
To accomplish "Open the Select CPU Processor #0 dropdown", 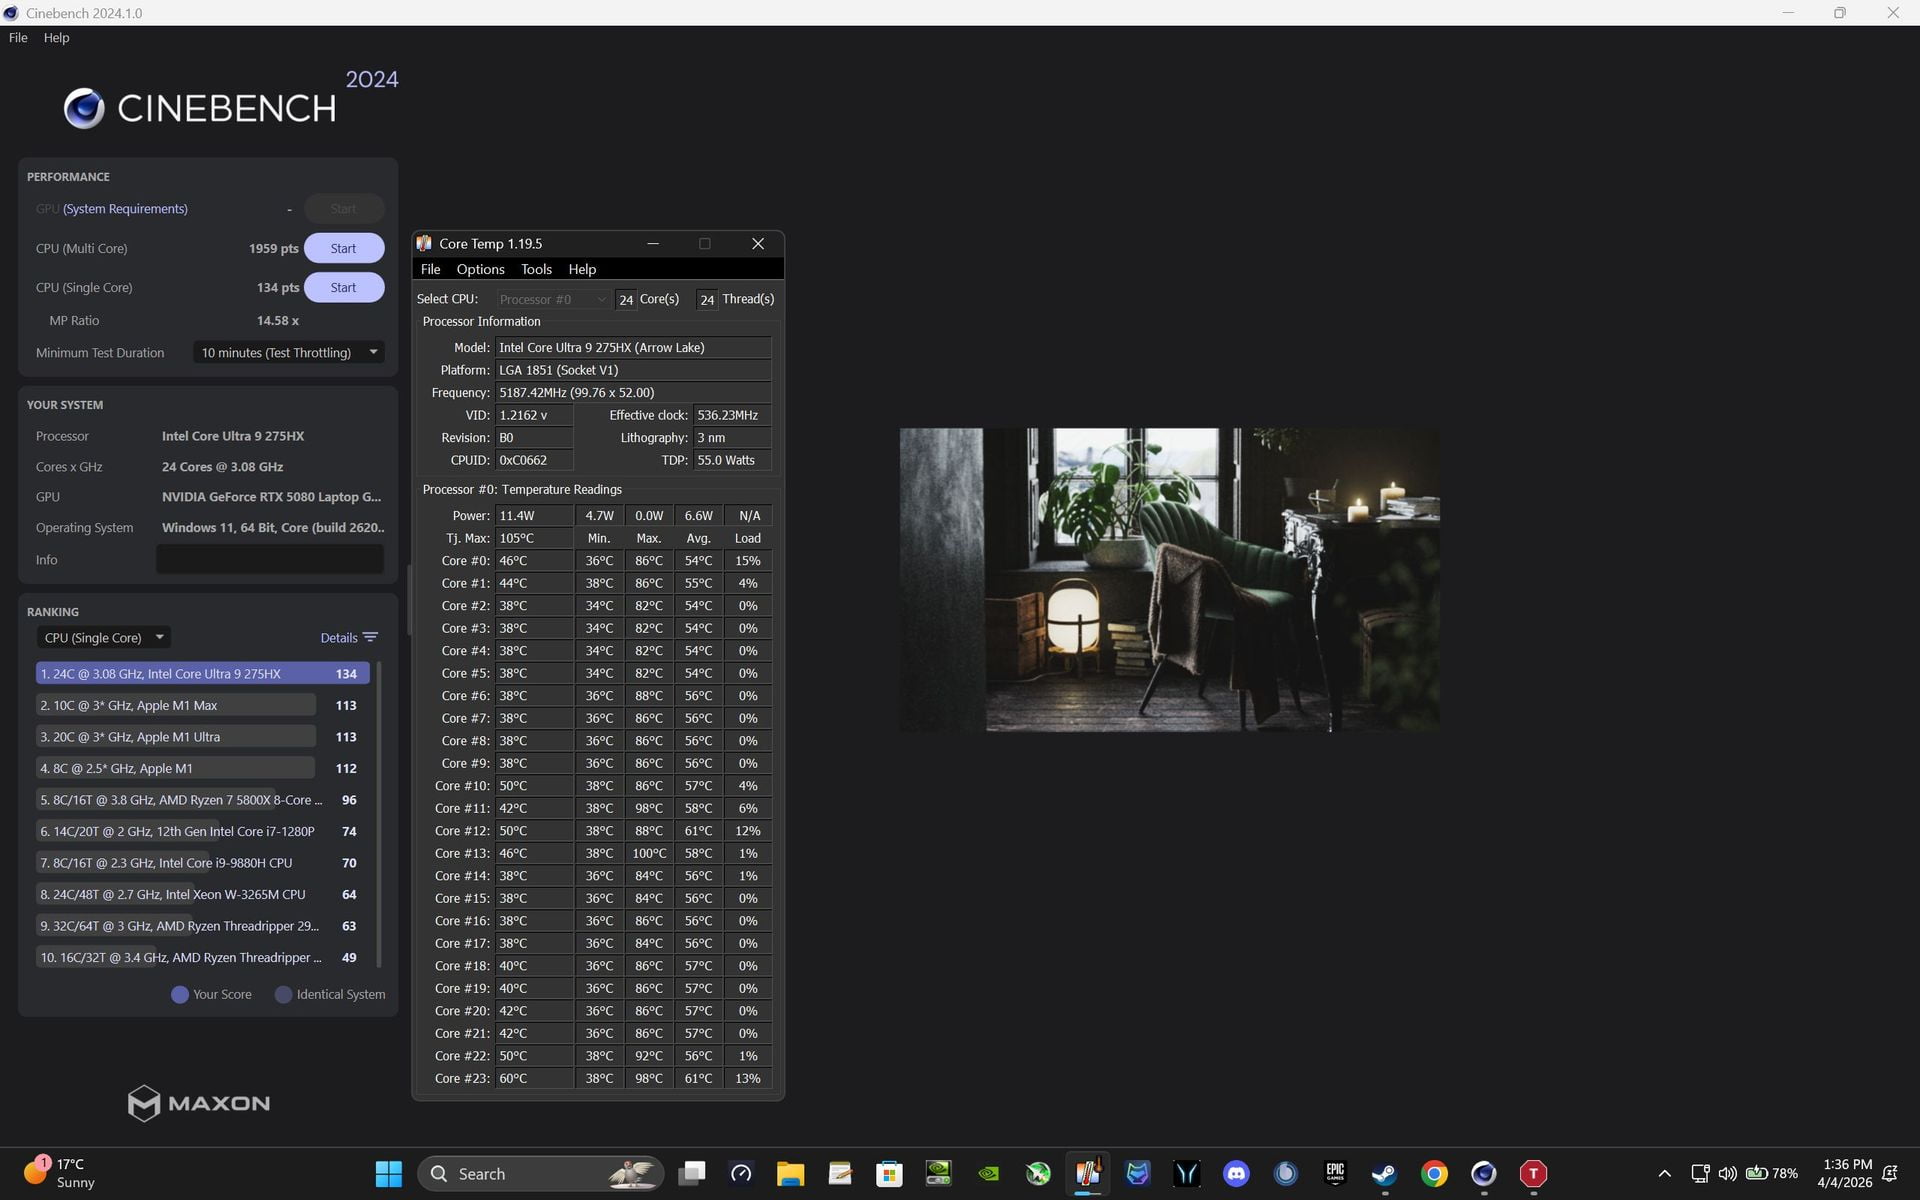I will [553, 299].
